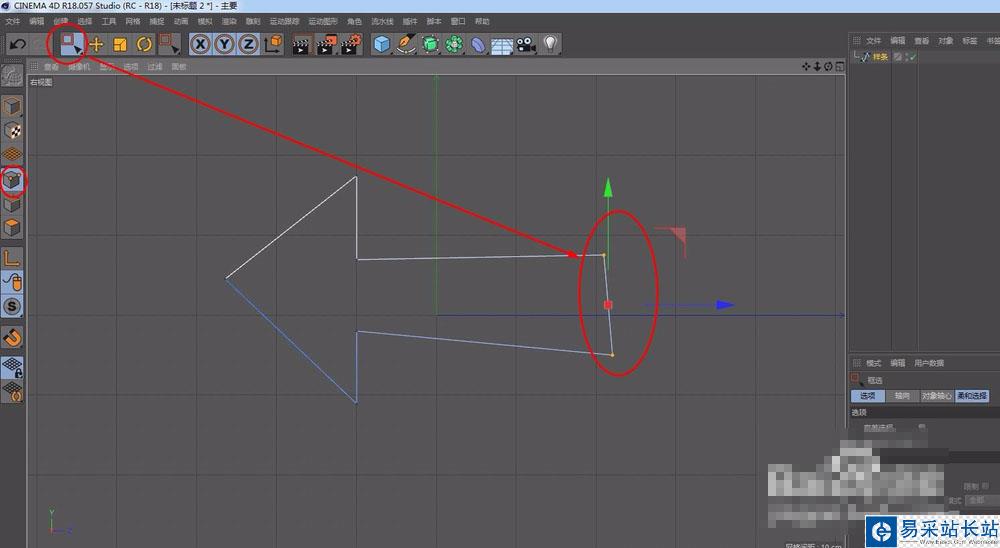
Task: Click the viewport zoom navigation icon
Action: coord(817,66)
